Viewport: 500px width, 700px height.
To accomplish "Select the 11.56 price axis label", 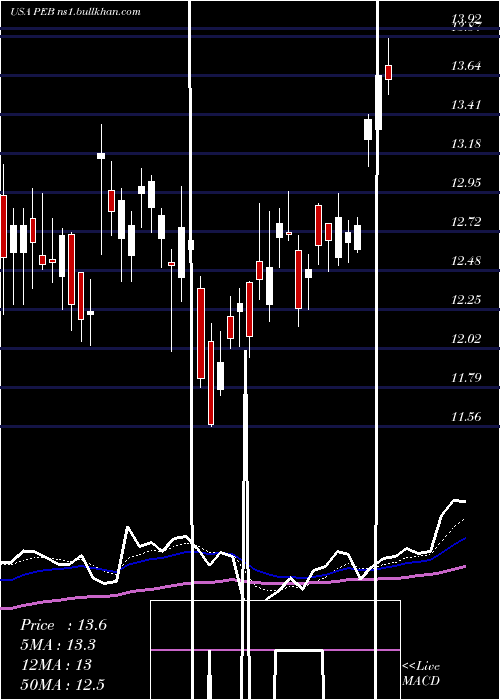I will point(467,417).
